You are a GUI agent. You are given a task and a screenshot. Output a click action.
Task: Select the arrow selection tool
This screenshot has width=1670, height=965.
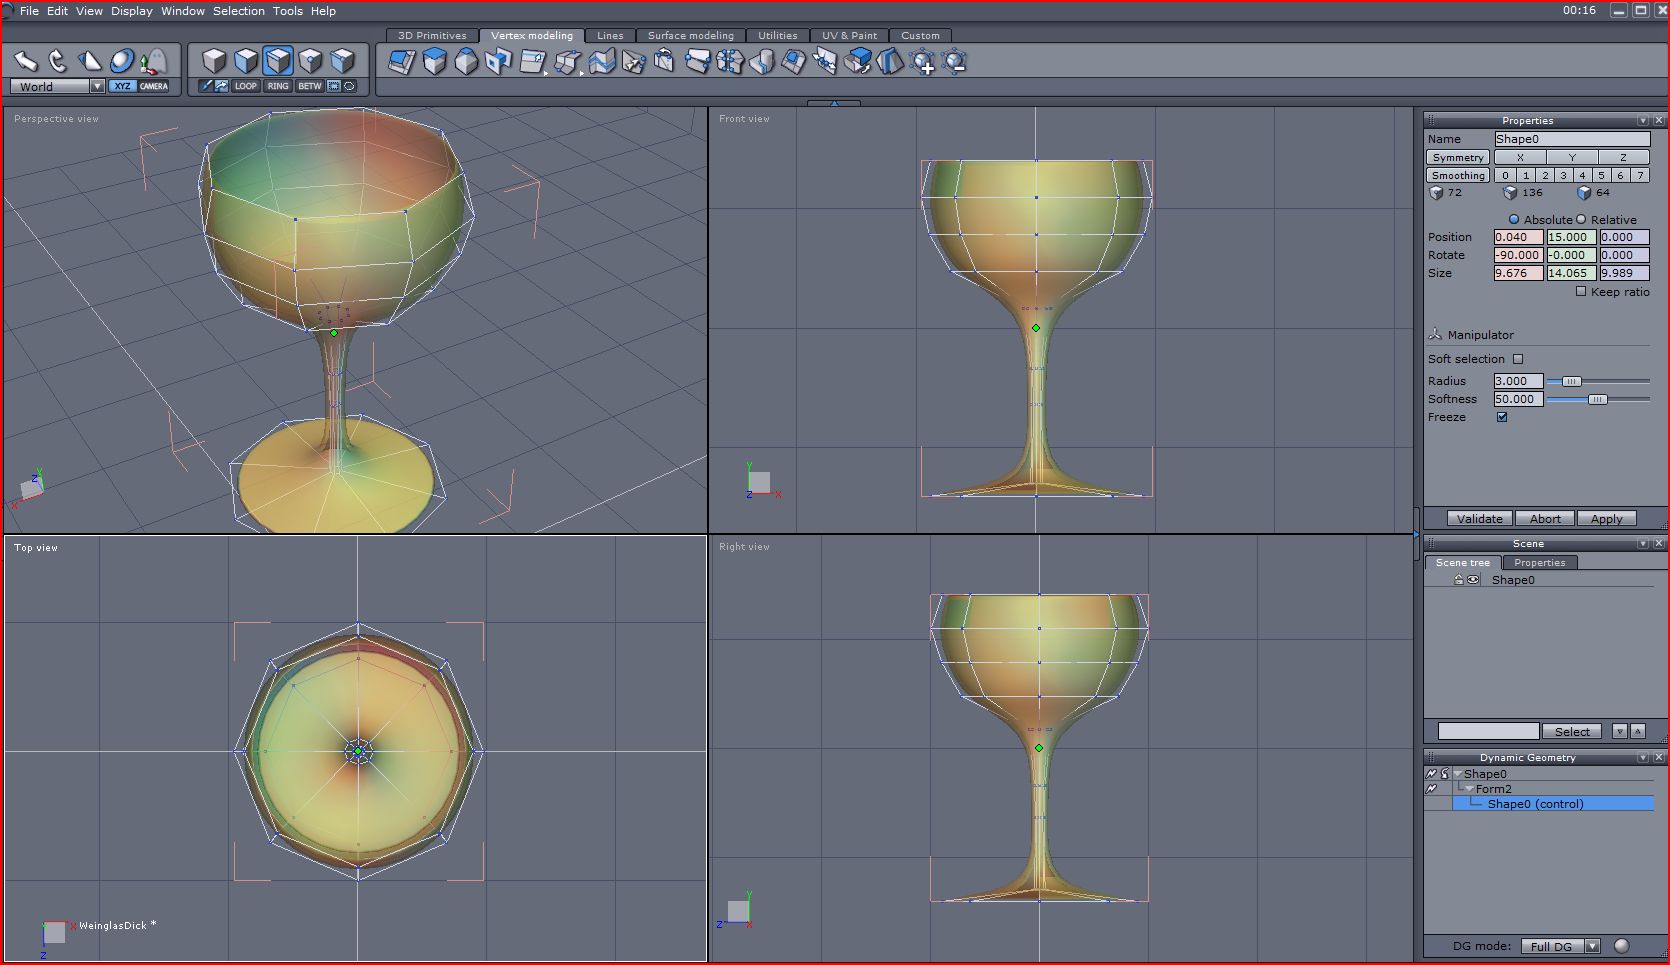(25, 62)
